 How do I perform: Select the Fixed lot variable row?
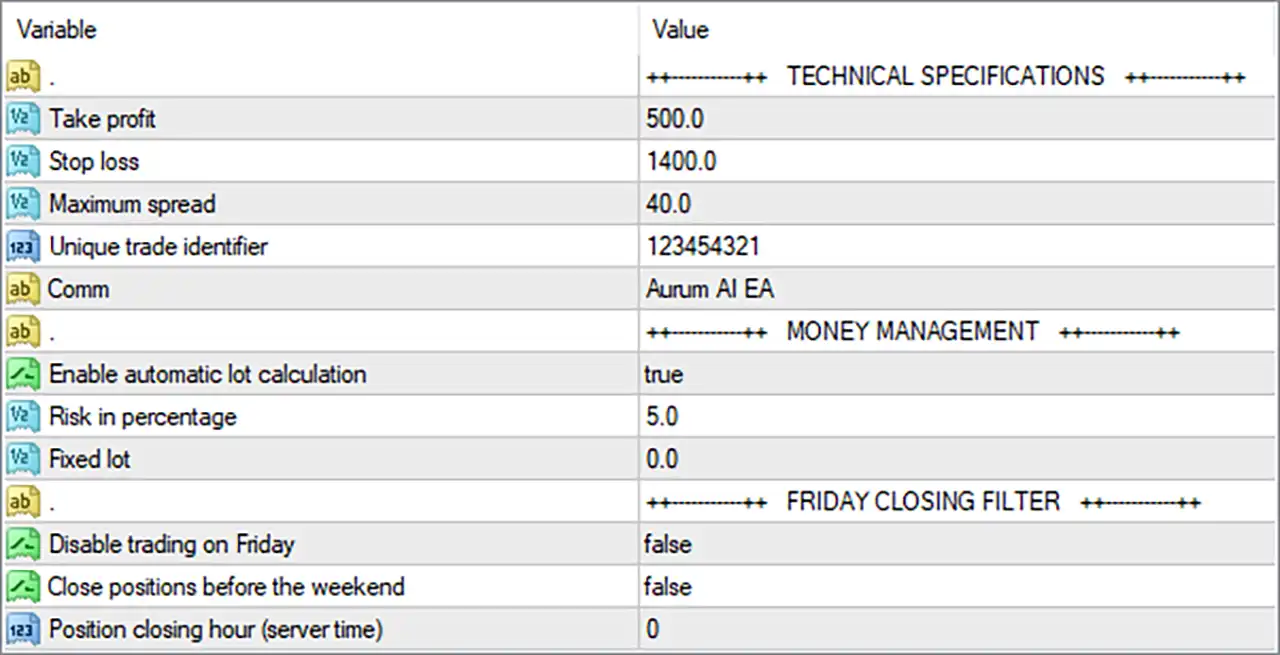(640, 459)
